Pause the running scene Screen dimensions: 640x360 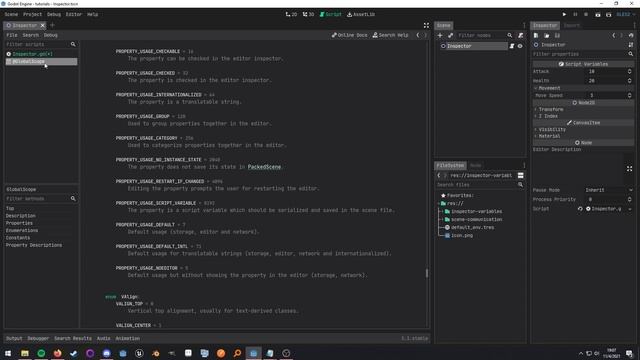click(x=576, y=14)
